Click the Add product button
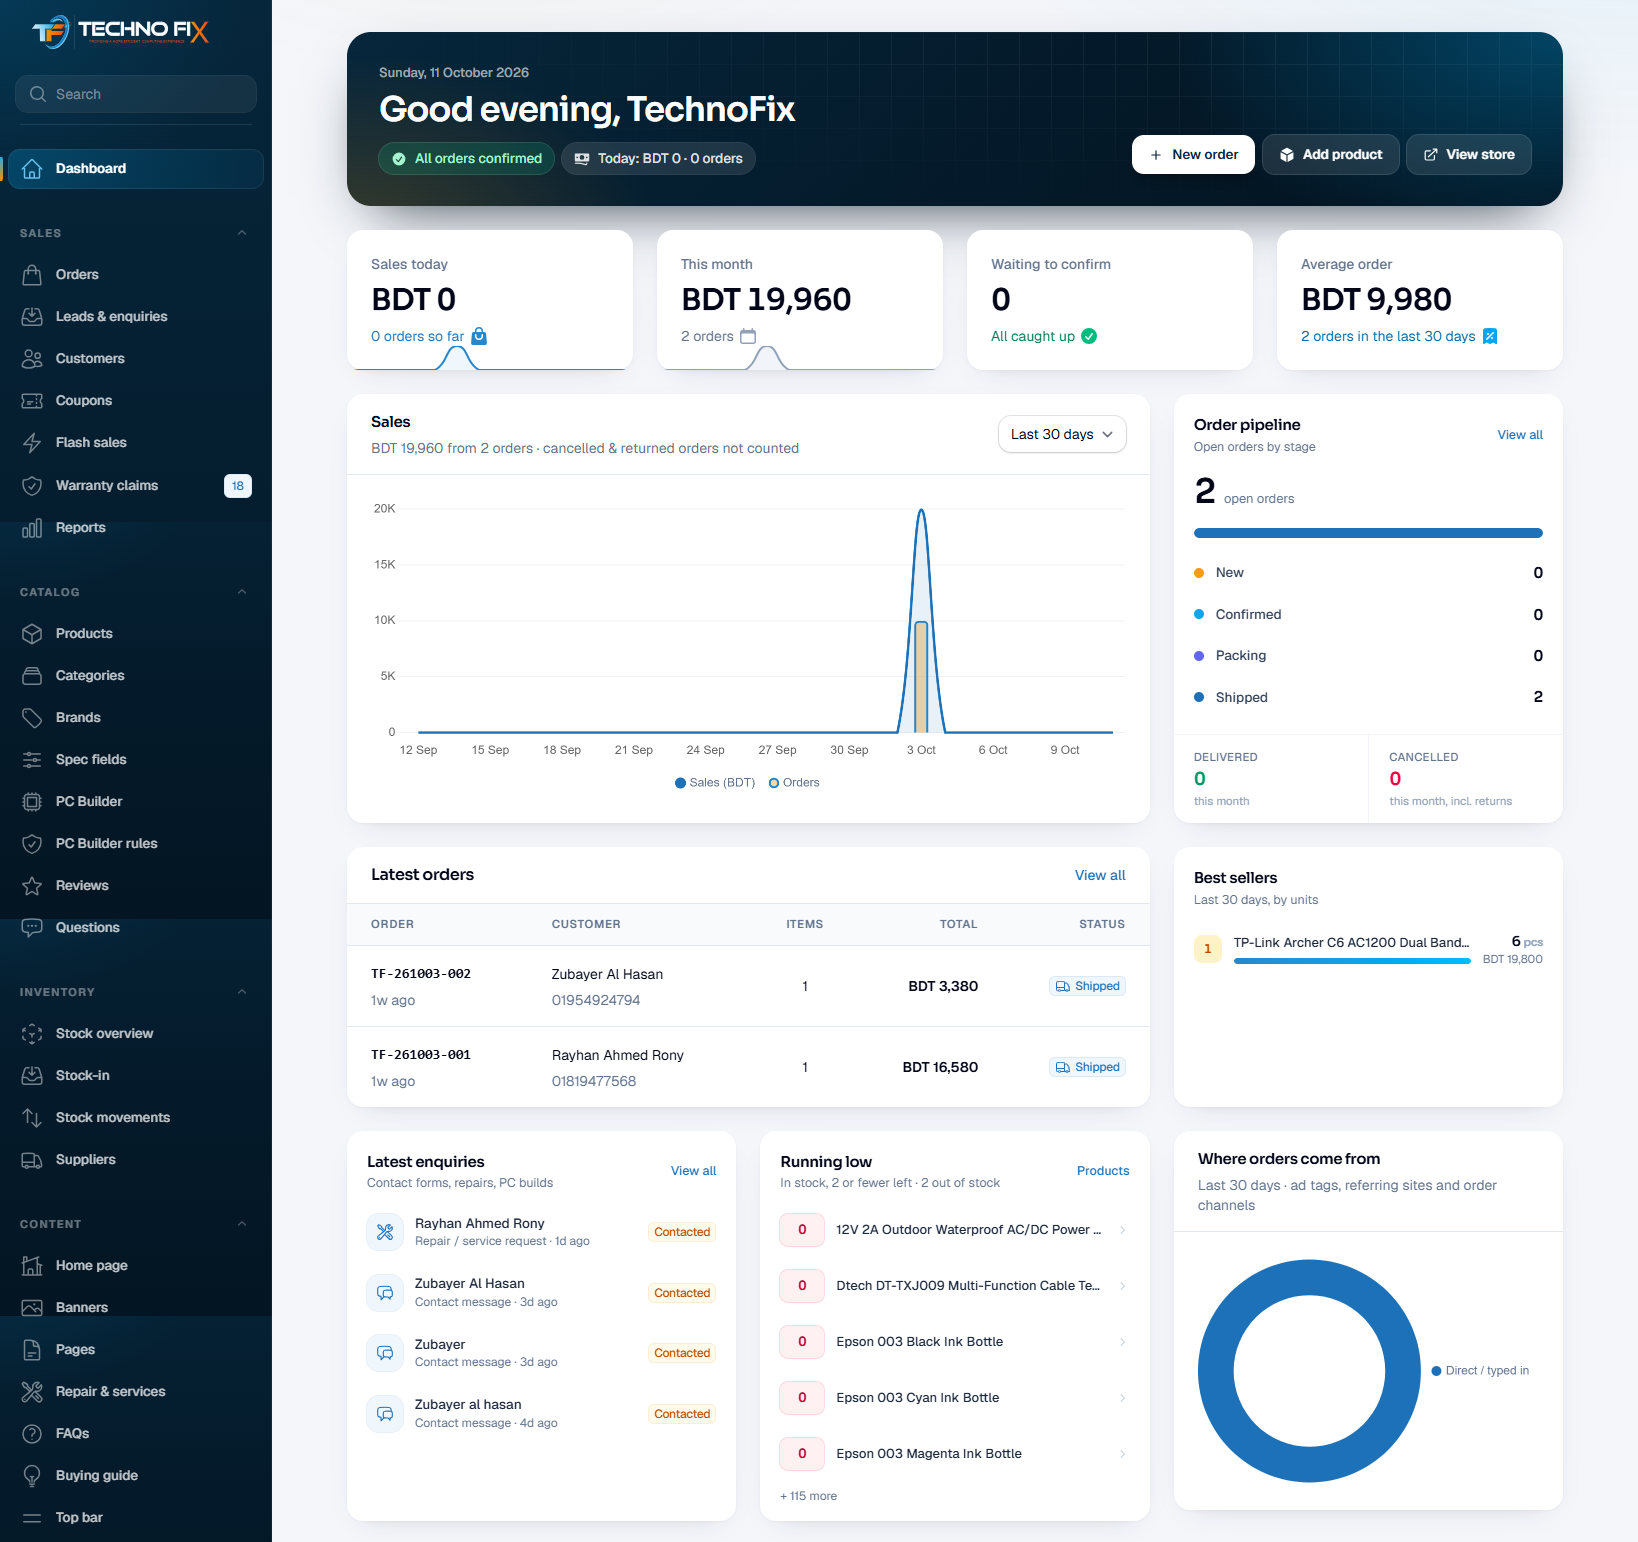Image resolution: width=1638 pixels, height=1542 pixels. (x=1331, y=155)
